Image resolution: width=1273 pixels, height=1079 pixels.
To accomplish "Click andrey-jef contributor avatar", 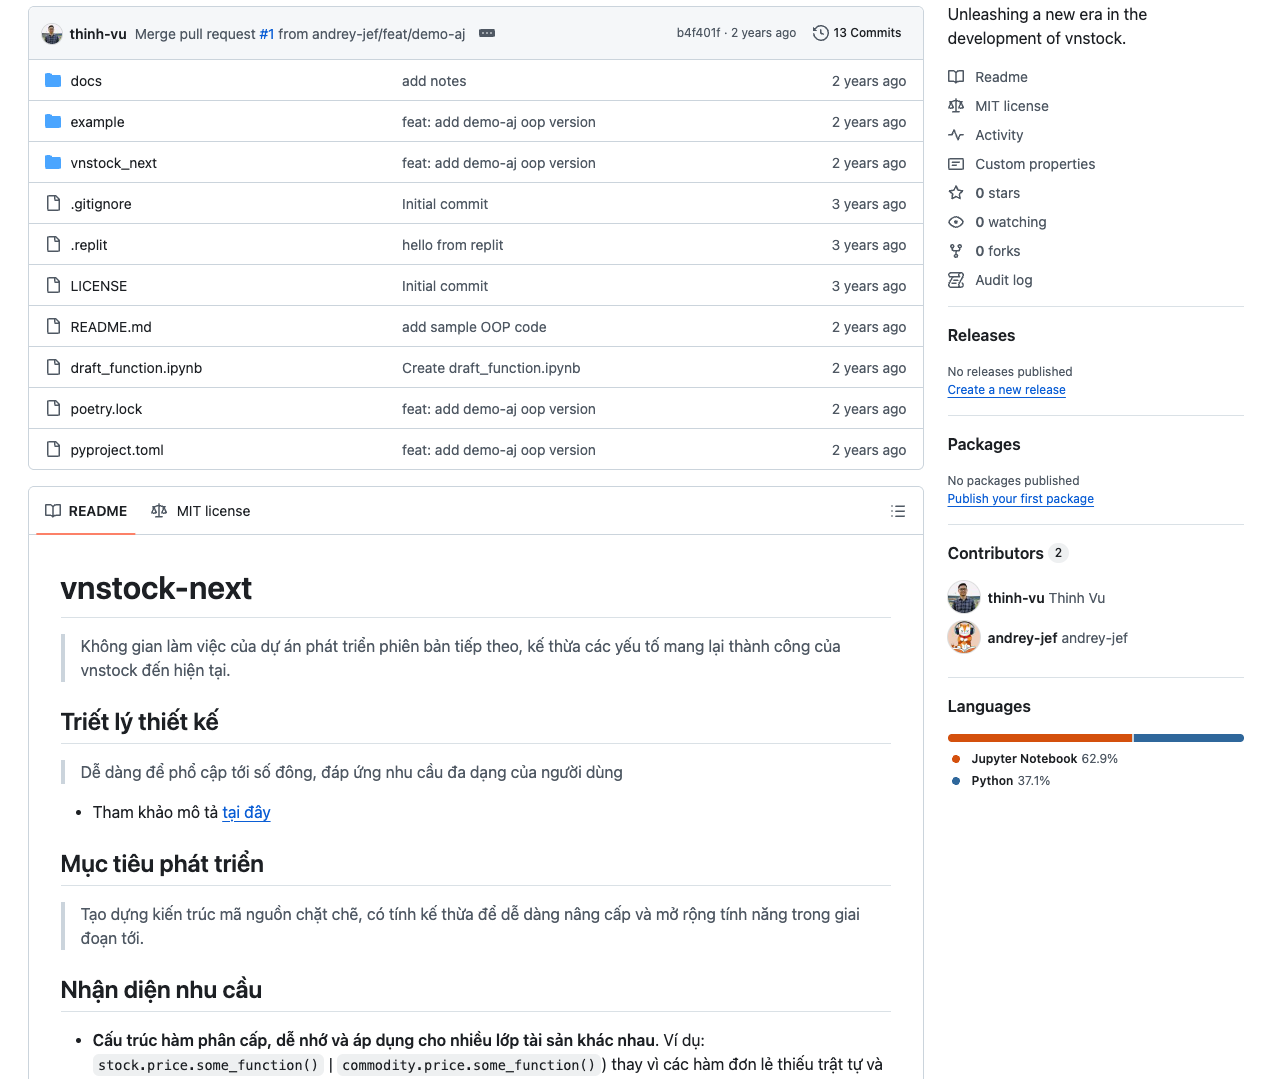I will coord(964,638).
